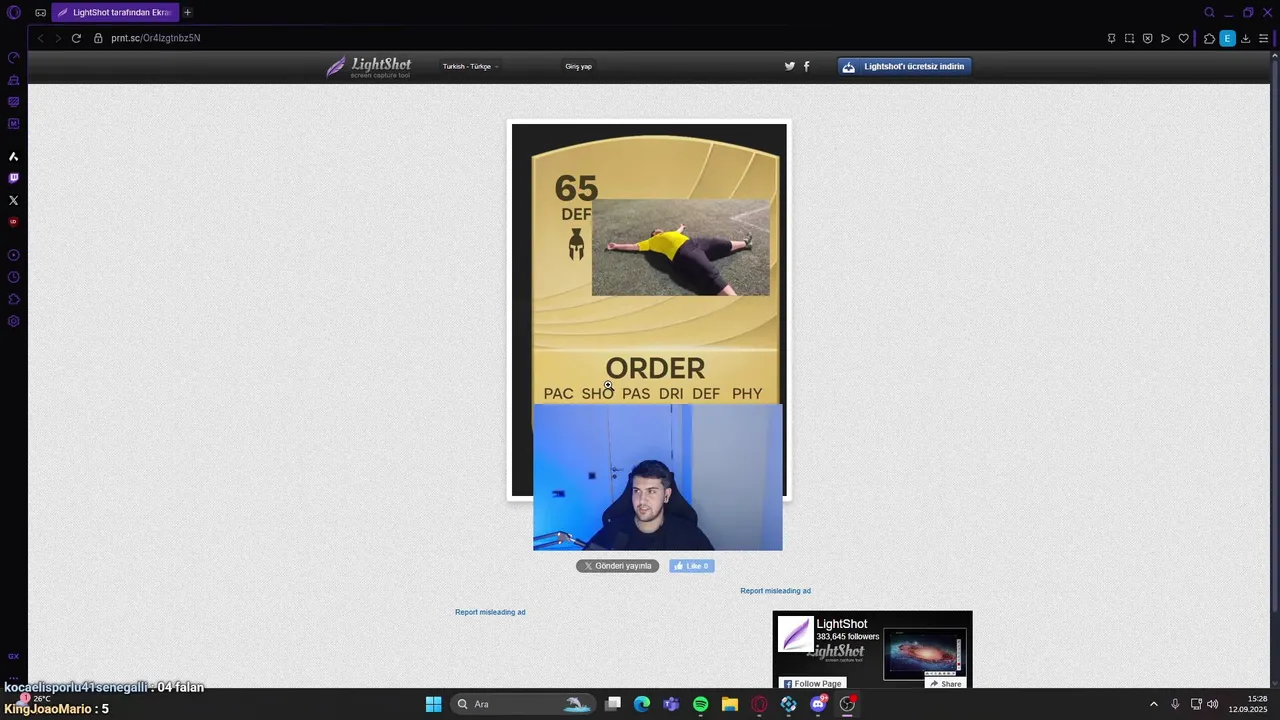Screen dimensions: 1280x720
Task: Take a snapshot with the capture icon
Action: pyautogui.click(x=1129, y=38)
